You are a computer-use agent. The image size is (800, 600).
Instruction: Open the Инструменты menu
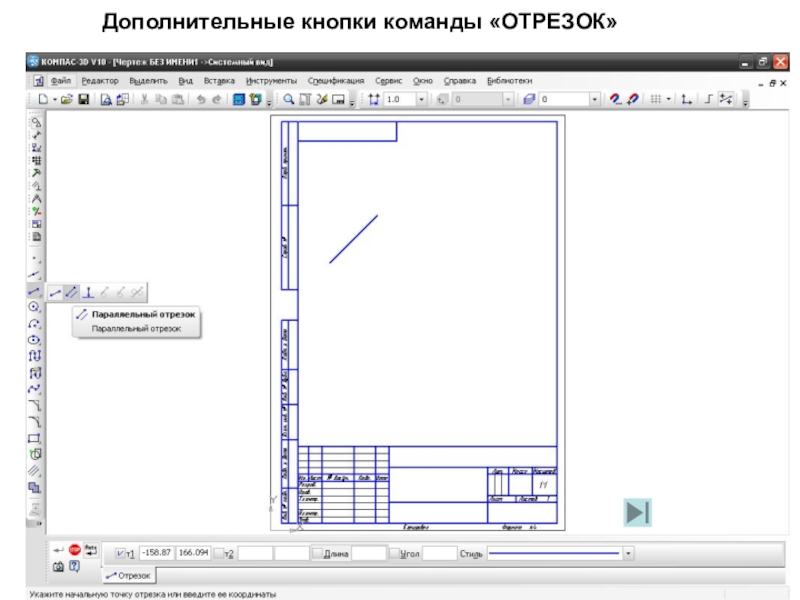click(271, 80)
